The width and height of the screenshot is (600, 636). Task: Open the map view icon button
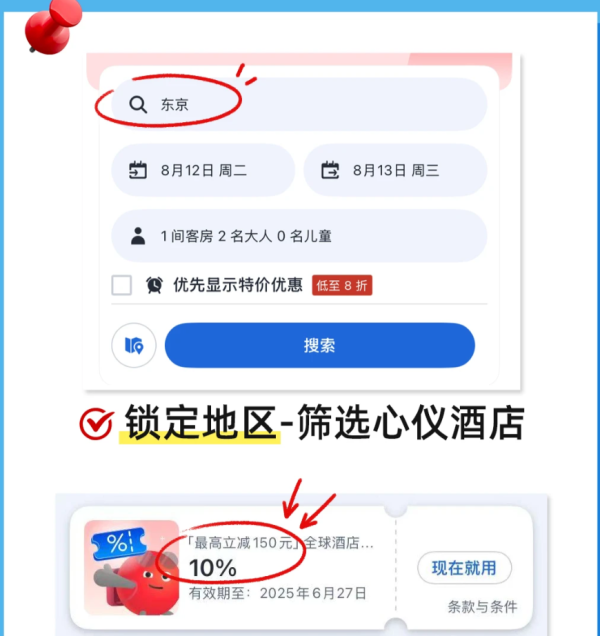coord(134,345)
